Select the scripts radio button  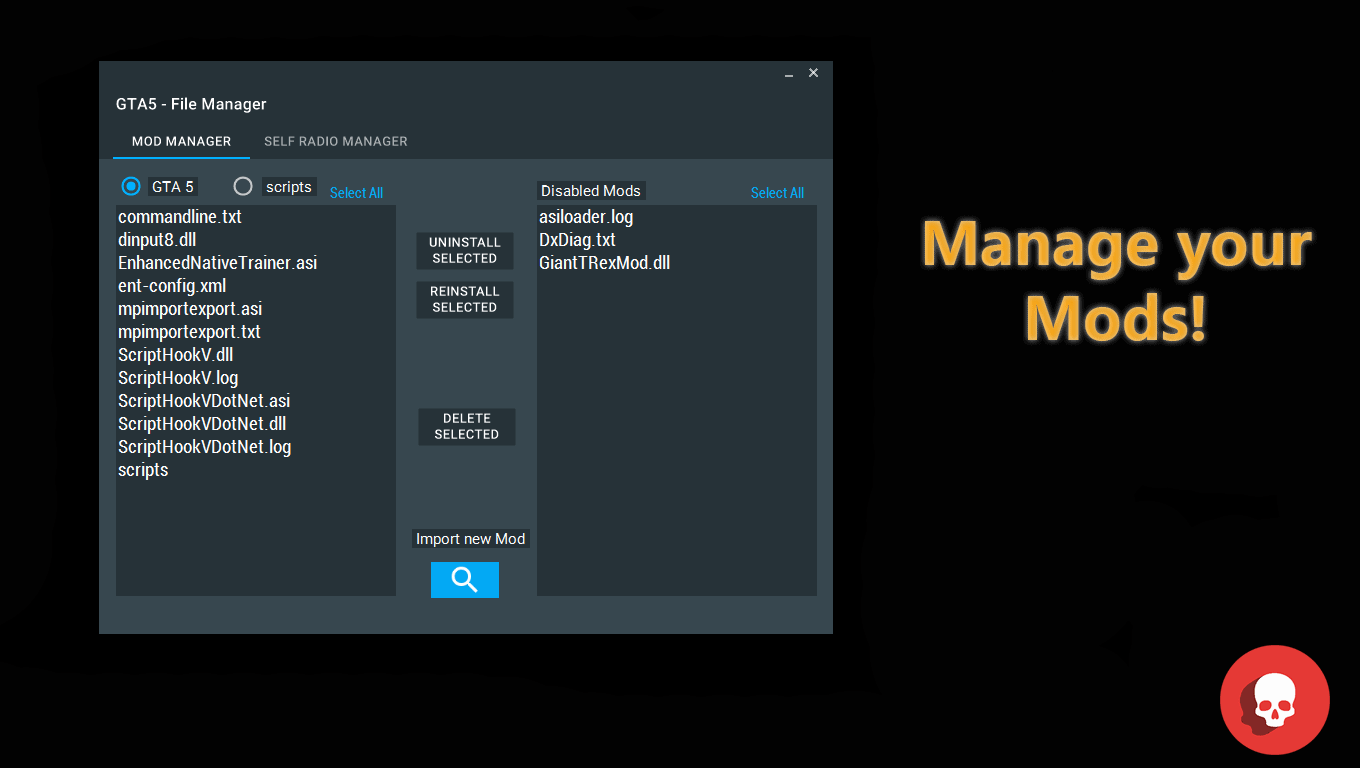pyautogui.click(x=243, y=186)
